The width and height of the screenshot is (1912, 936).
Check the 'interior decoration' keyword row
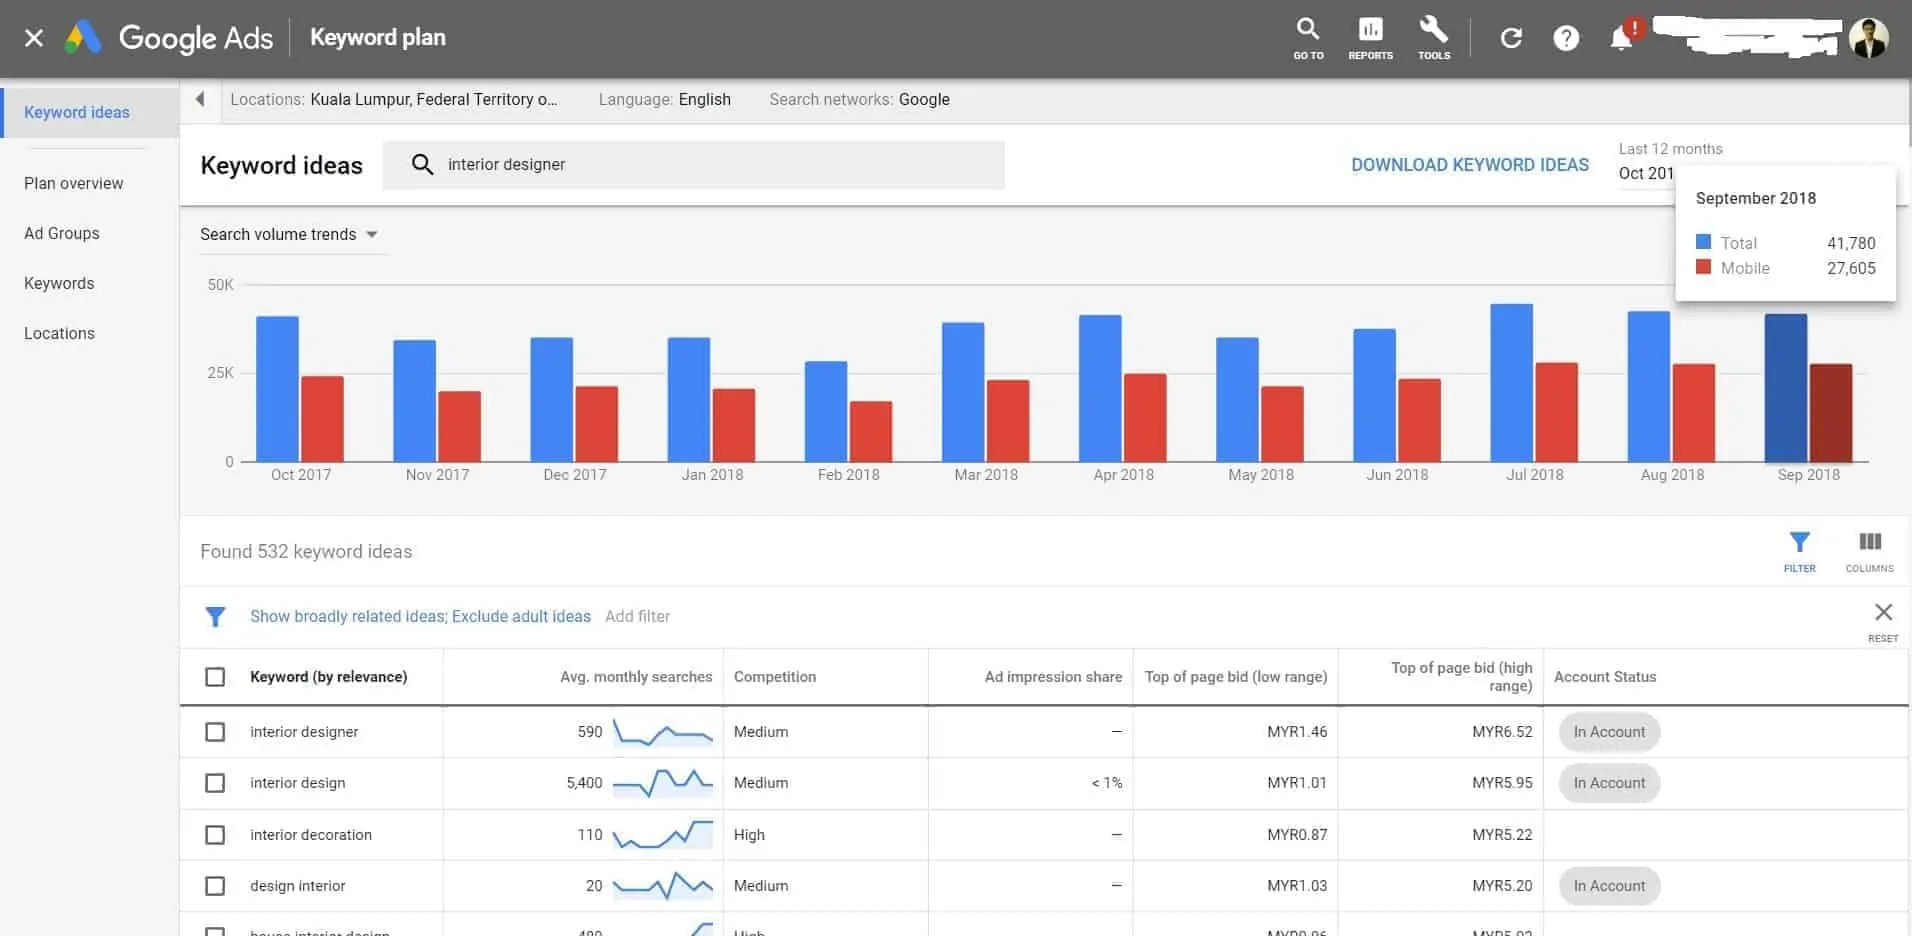coord(215,834)
